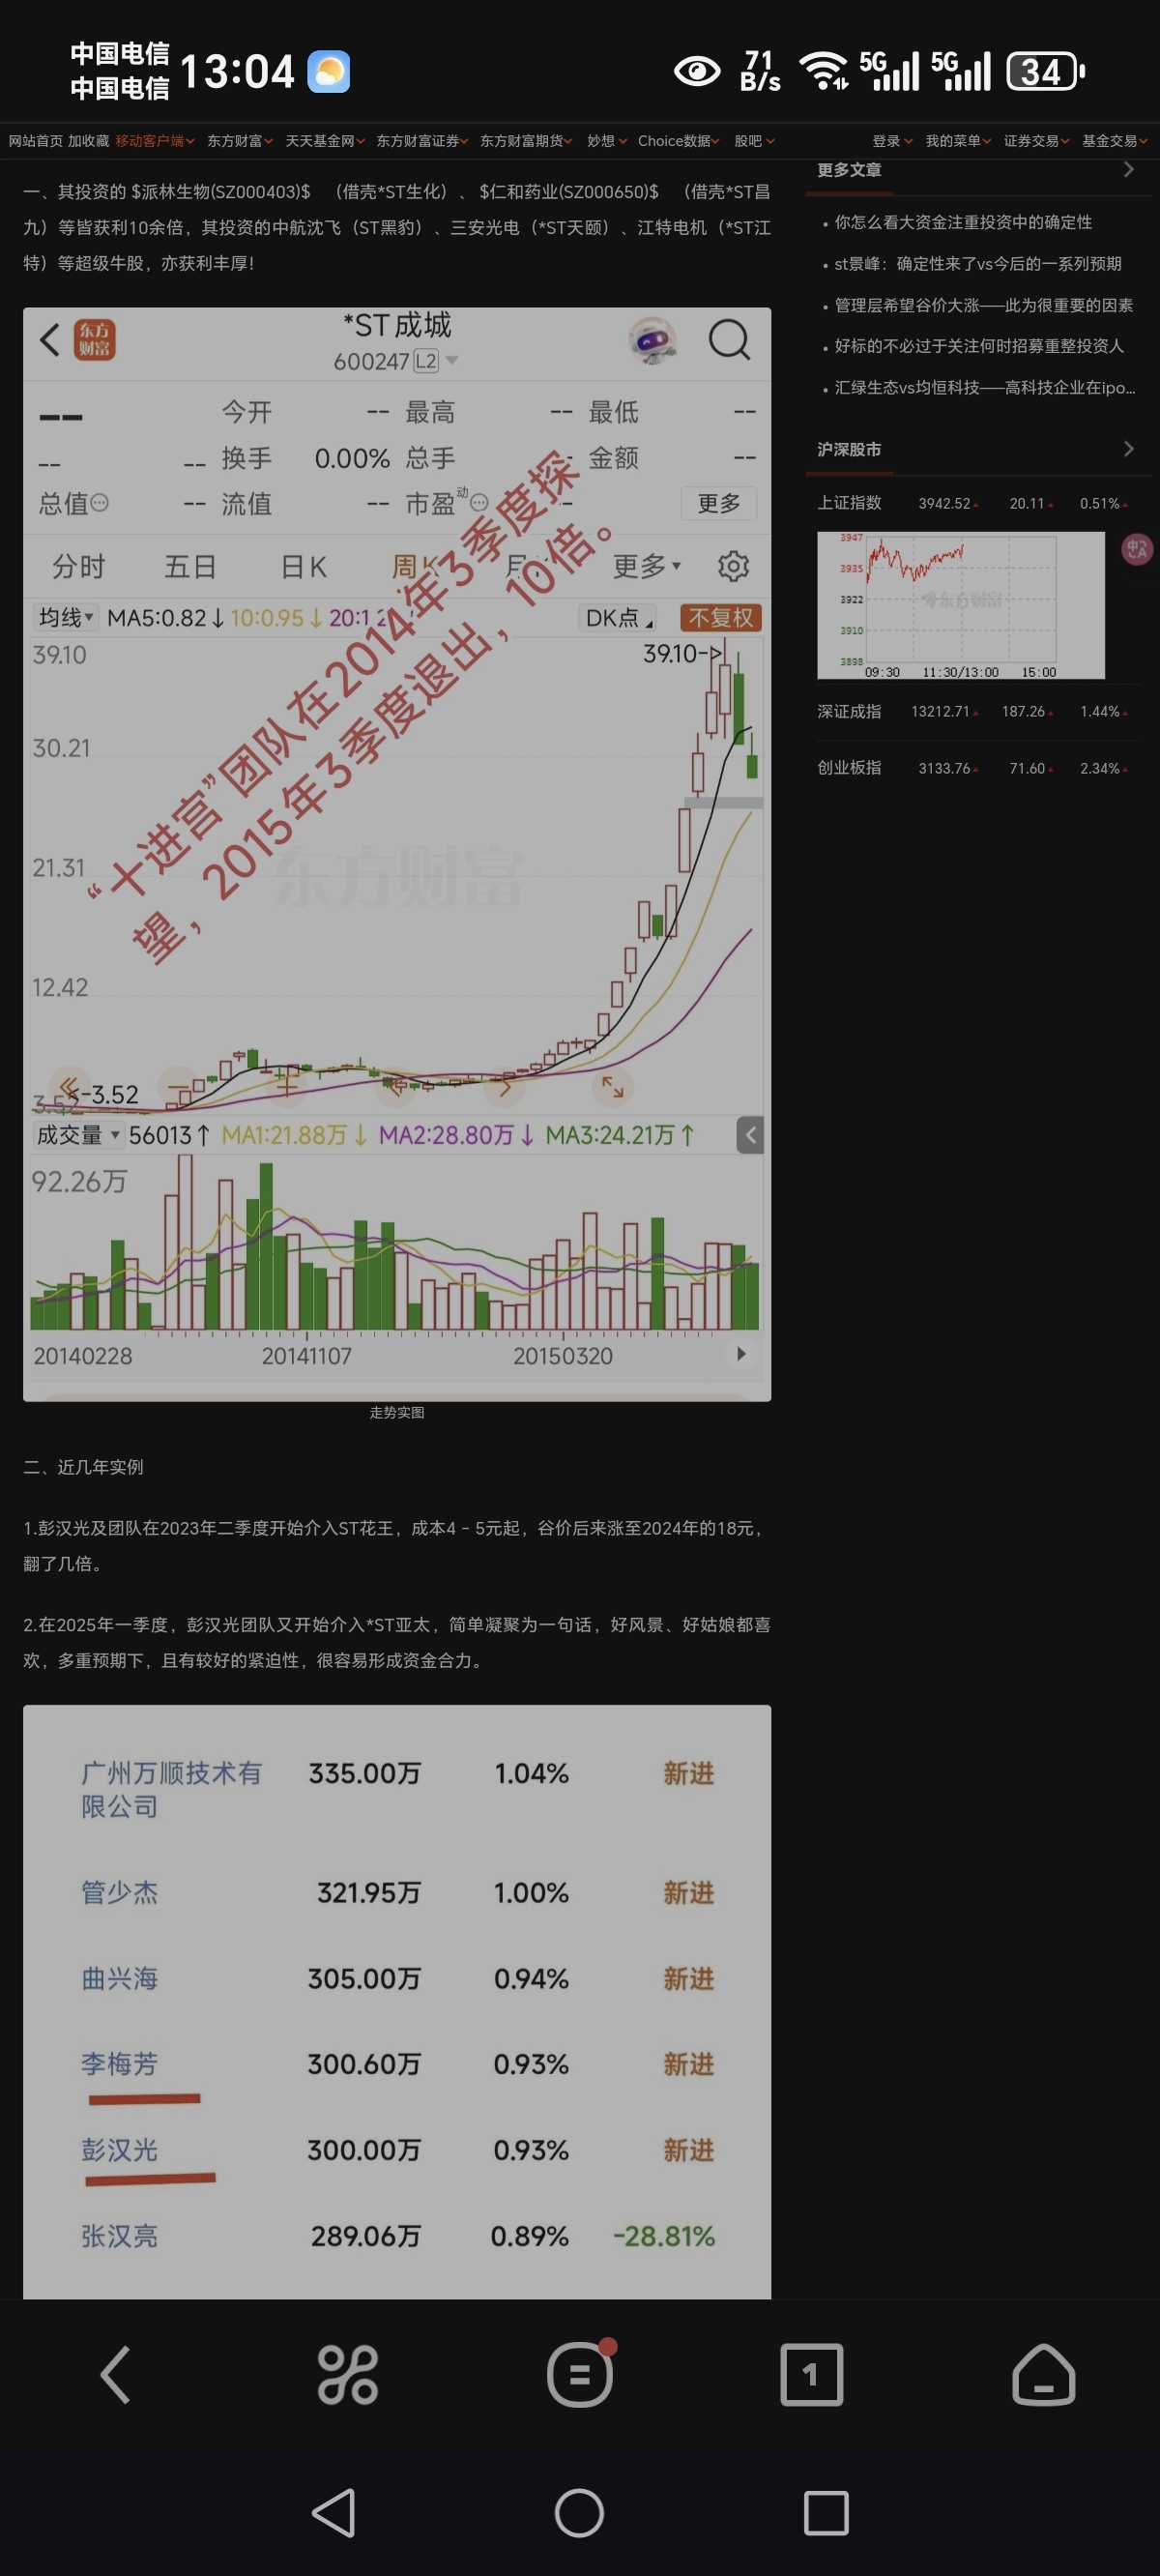Click the $仁和药业(SZ000650)$ stock link
Image resolution: width=1160 pixels, height=2576 pixels.
[x=569, y=191]
